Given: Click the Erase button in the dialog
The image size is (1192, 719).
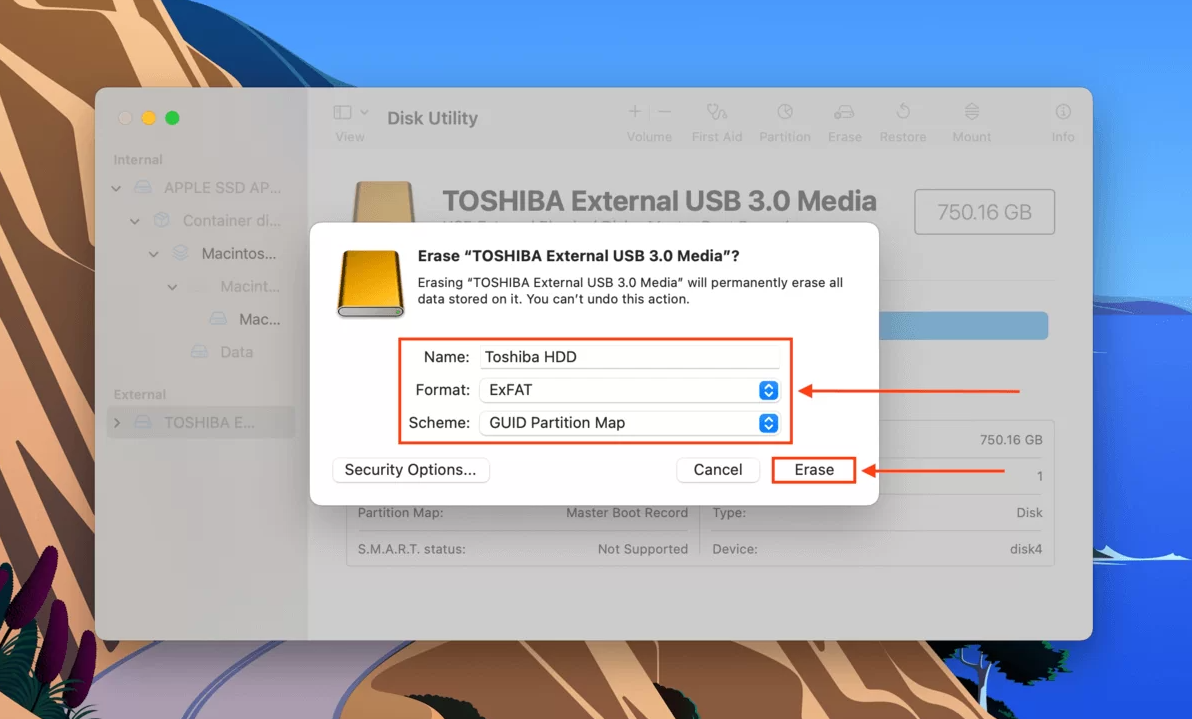Looking at the screenshot, I should [813, 470].
